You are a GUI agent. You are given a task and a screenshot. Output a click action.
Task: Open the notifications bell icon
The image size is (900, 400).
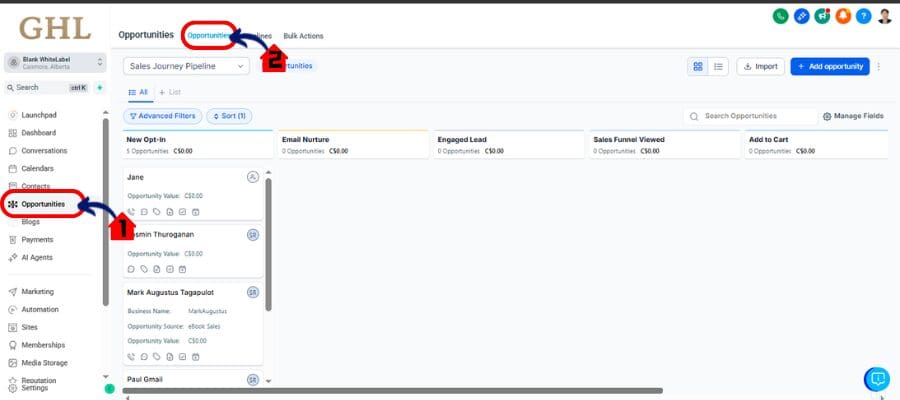point(843,16)
